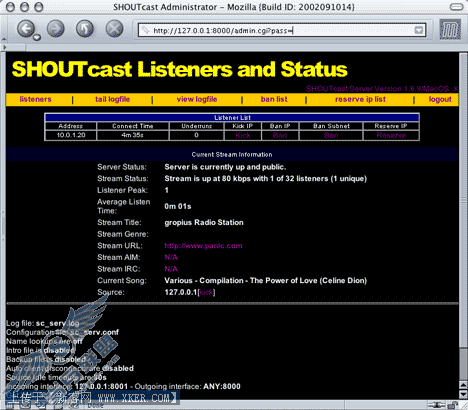Viewport: 468px width, 410px height.
Task: Open the URL history dropdown arrow
Action: coord(419,30)
